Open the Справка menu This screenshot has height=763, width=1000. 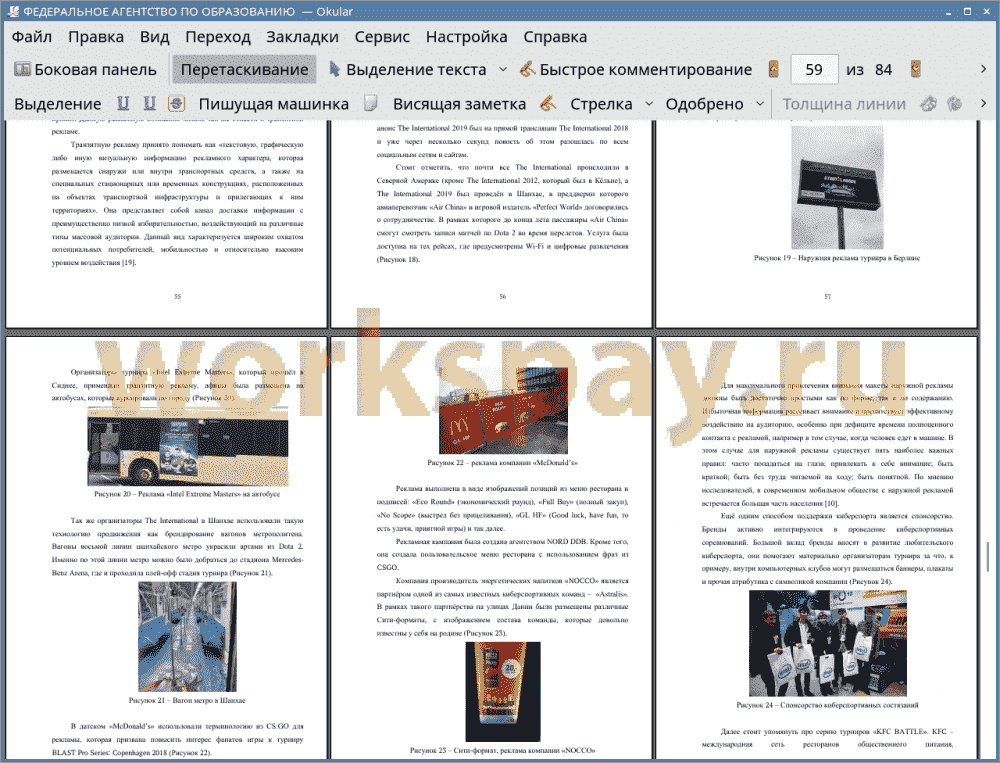[555, 37]
